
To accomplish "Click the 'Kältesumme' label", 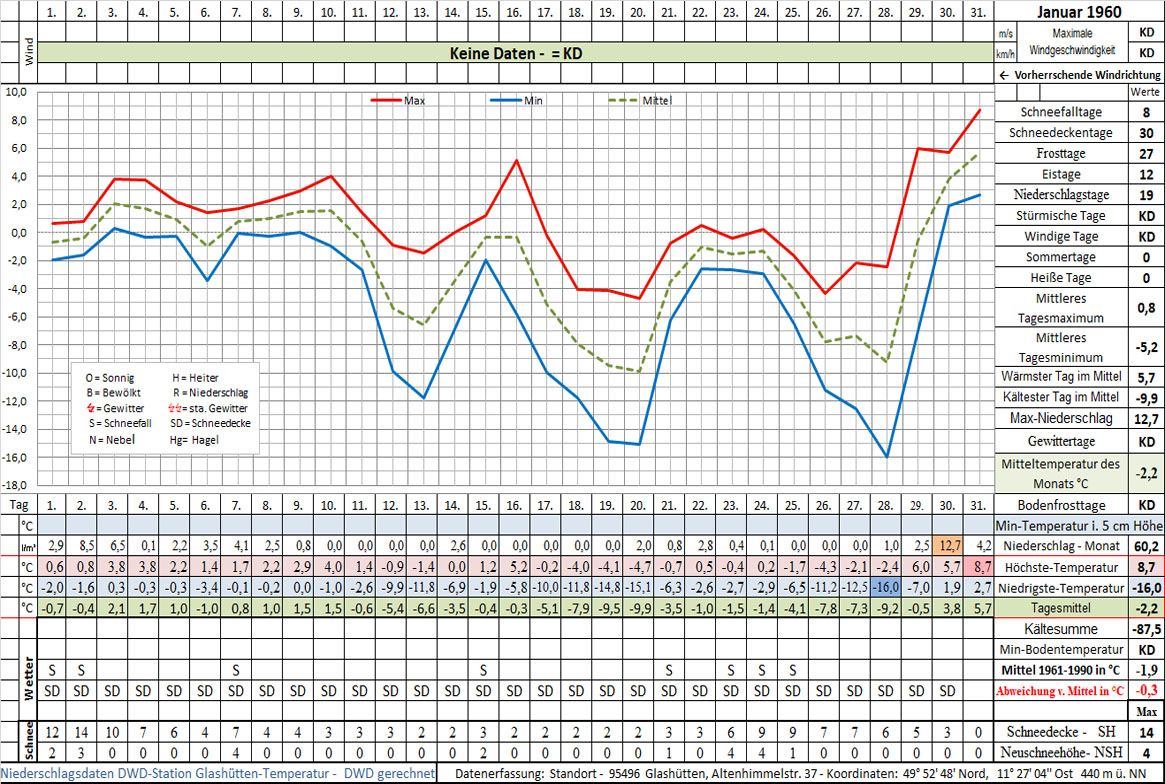I will 1061,629.
